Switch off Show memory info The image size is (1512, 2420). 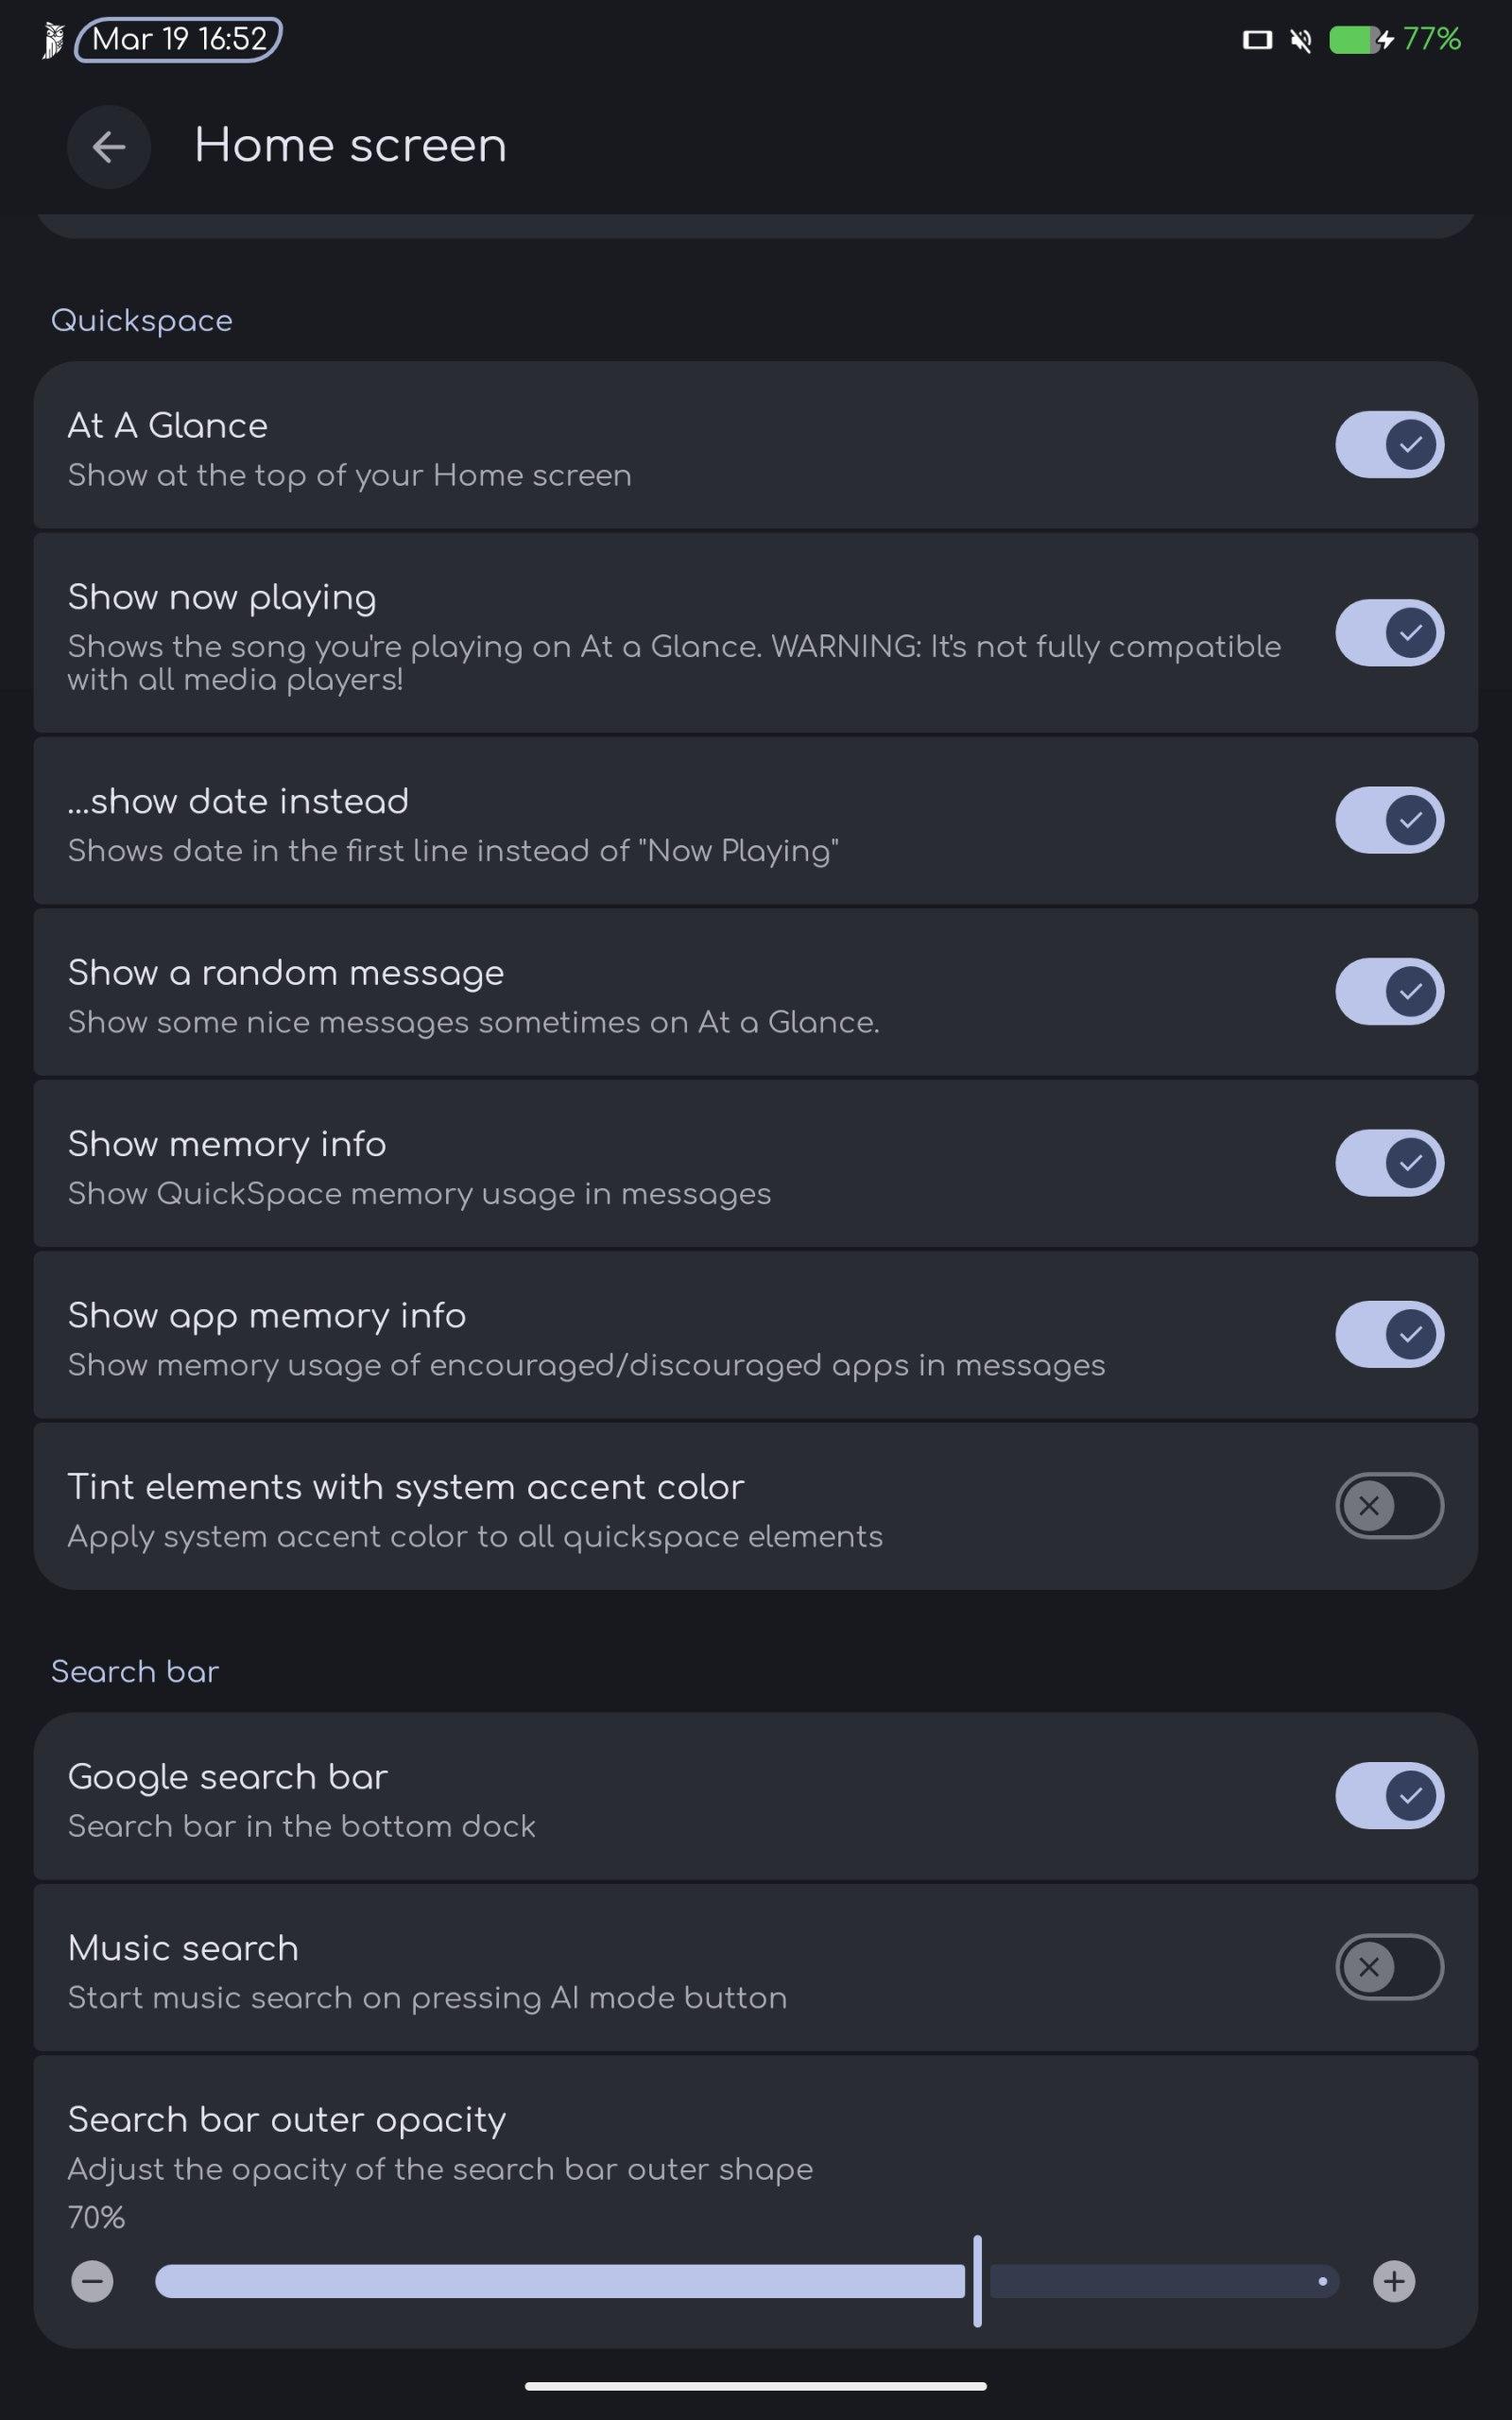(x=1388, y=1162)
